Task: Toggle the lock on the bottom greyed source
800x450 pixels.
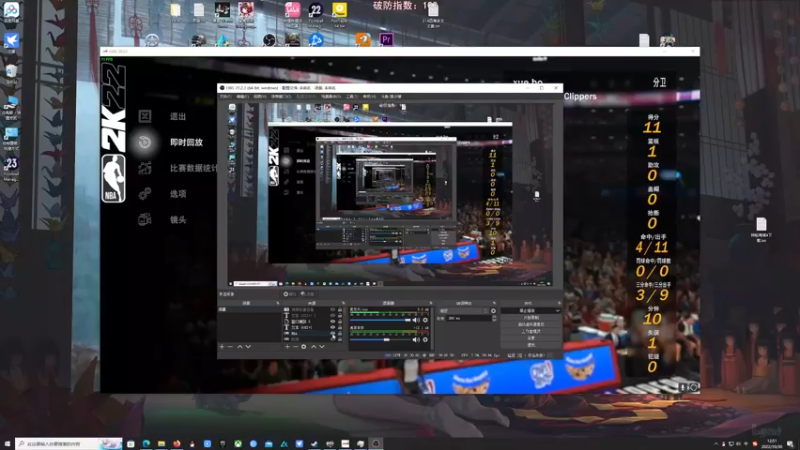Action: (x=340, y=339)
